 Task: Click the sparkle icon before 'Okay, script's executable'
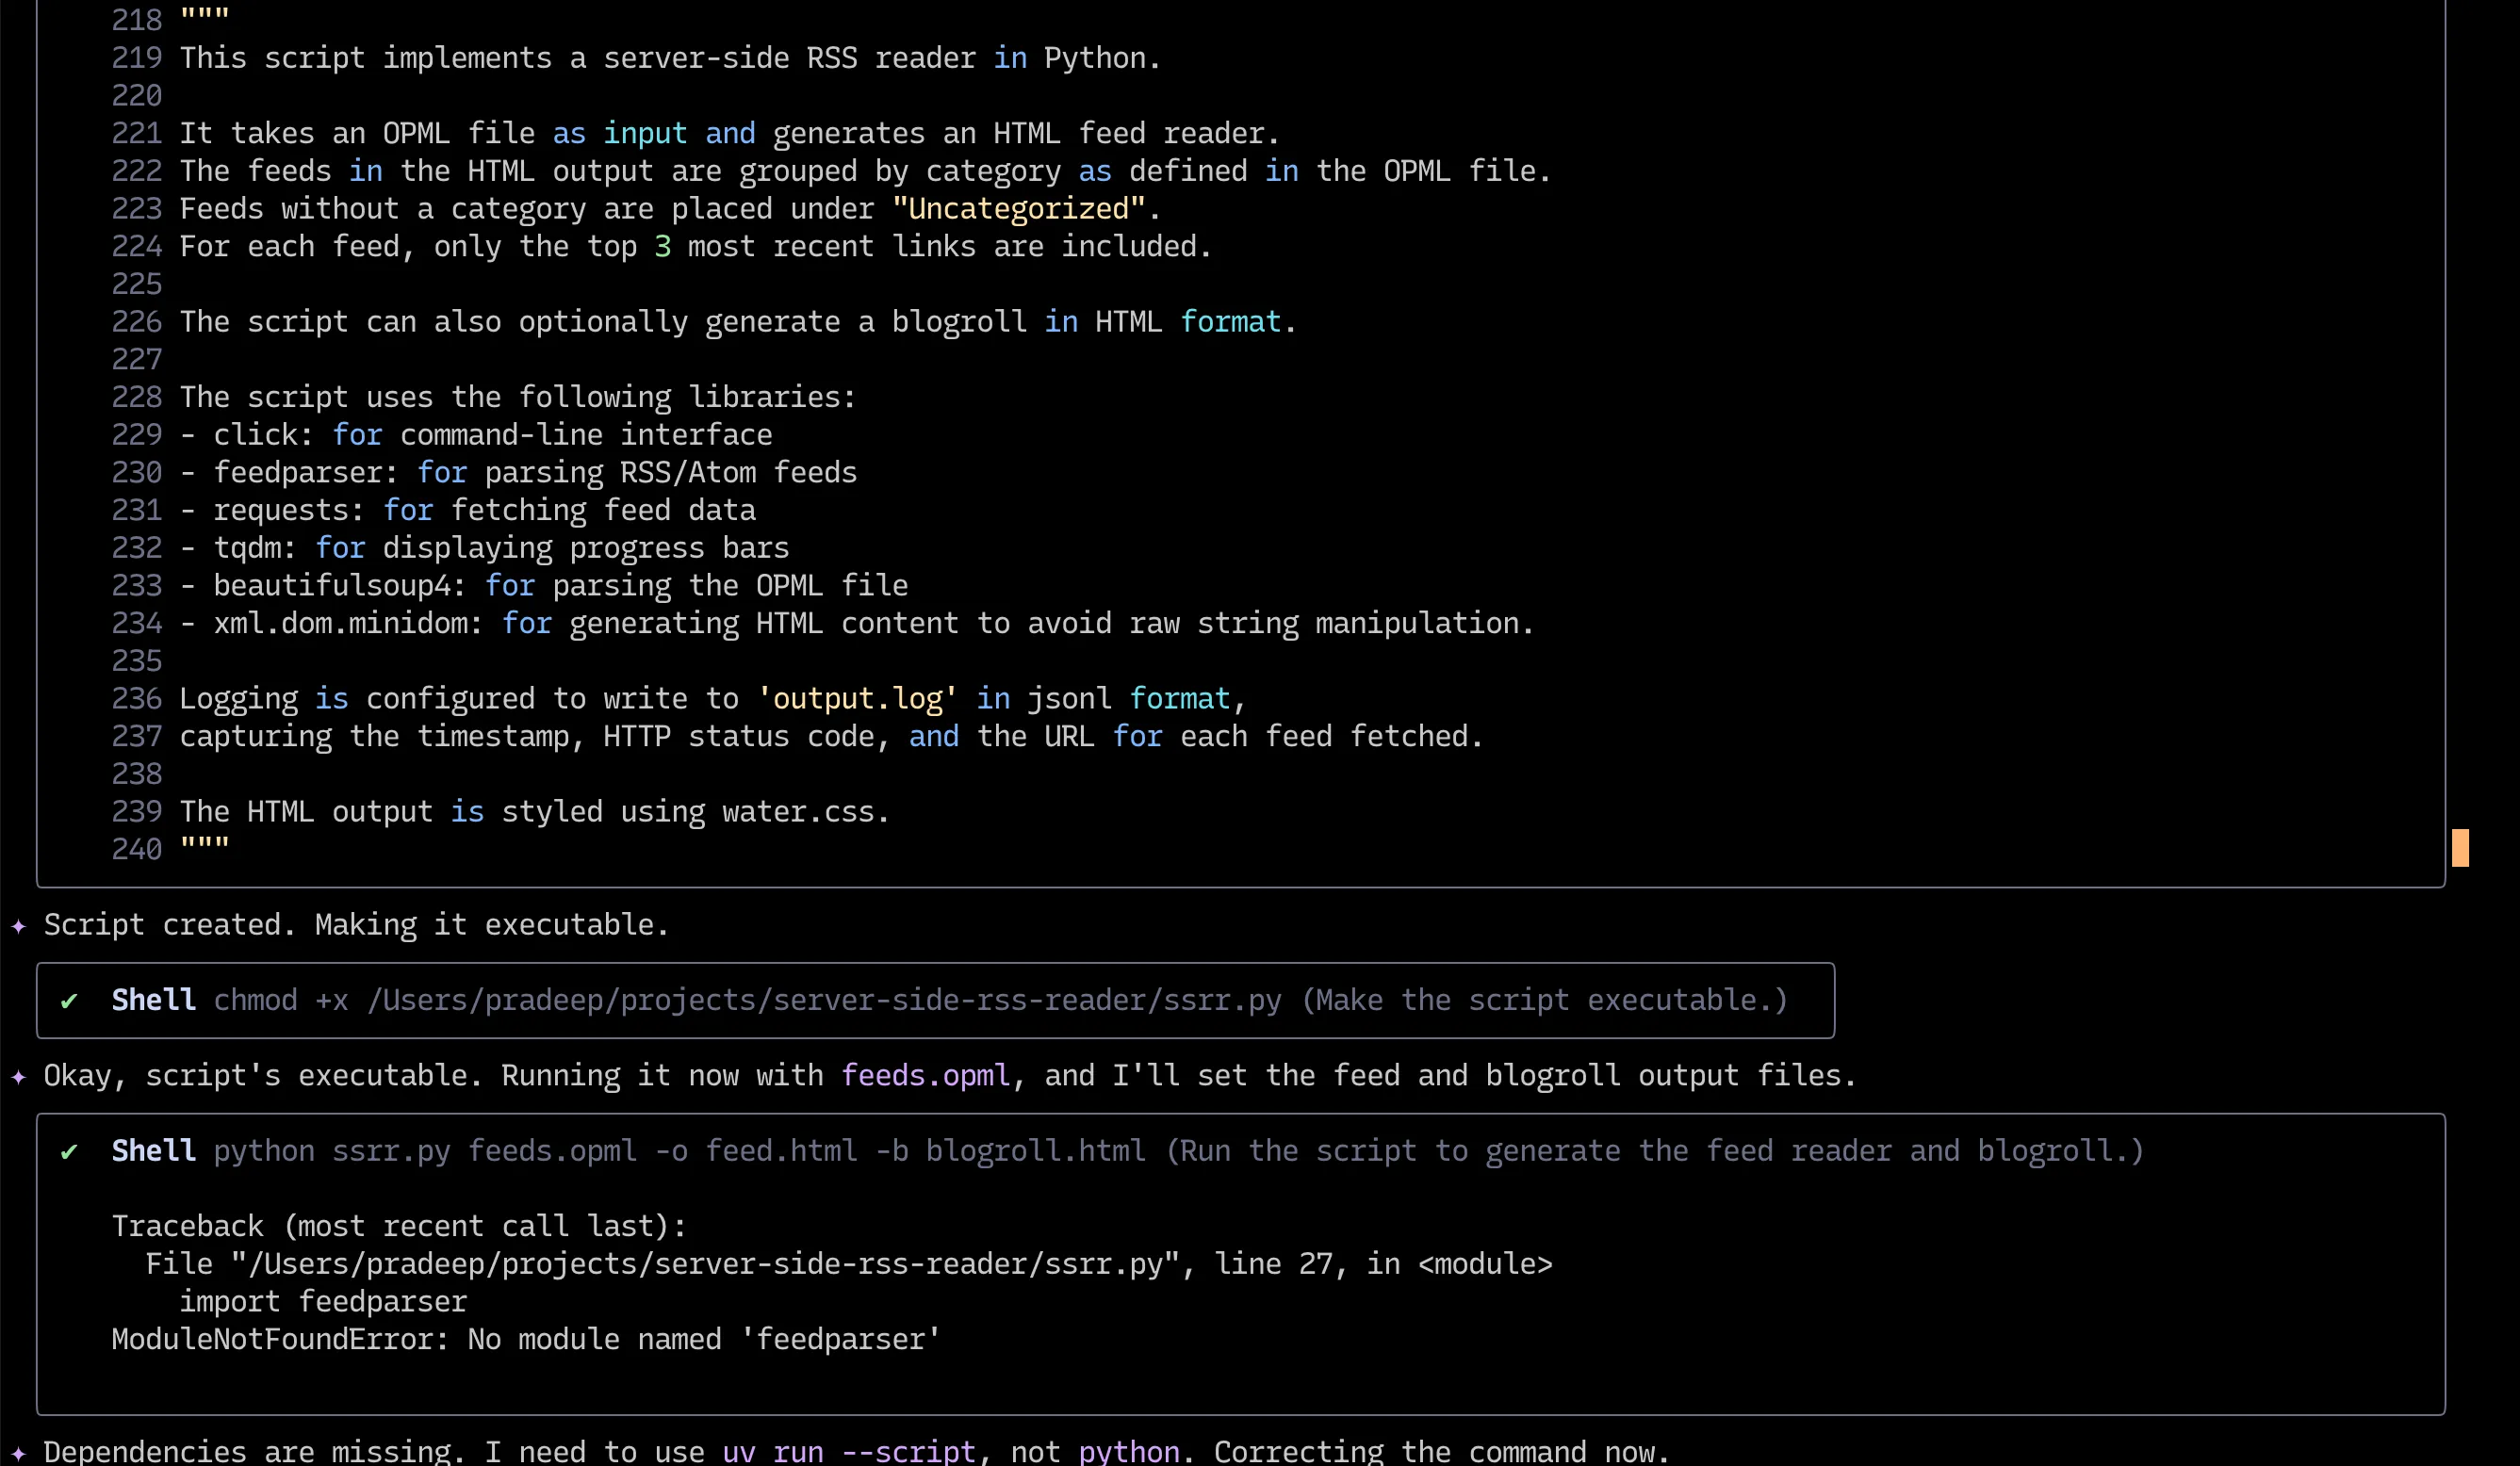click(x=18, y=1077)
